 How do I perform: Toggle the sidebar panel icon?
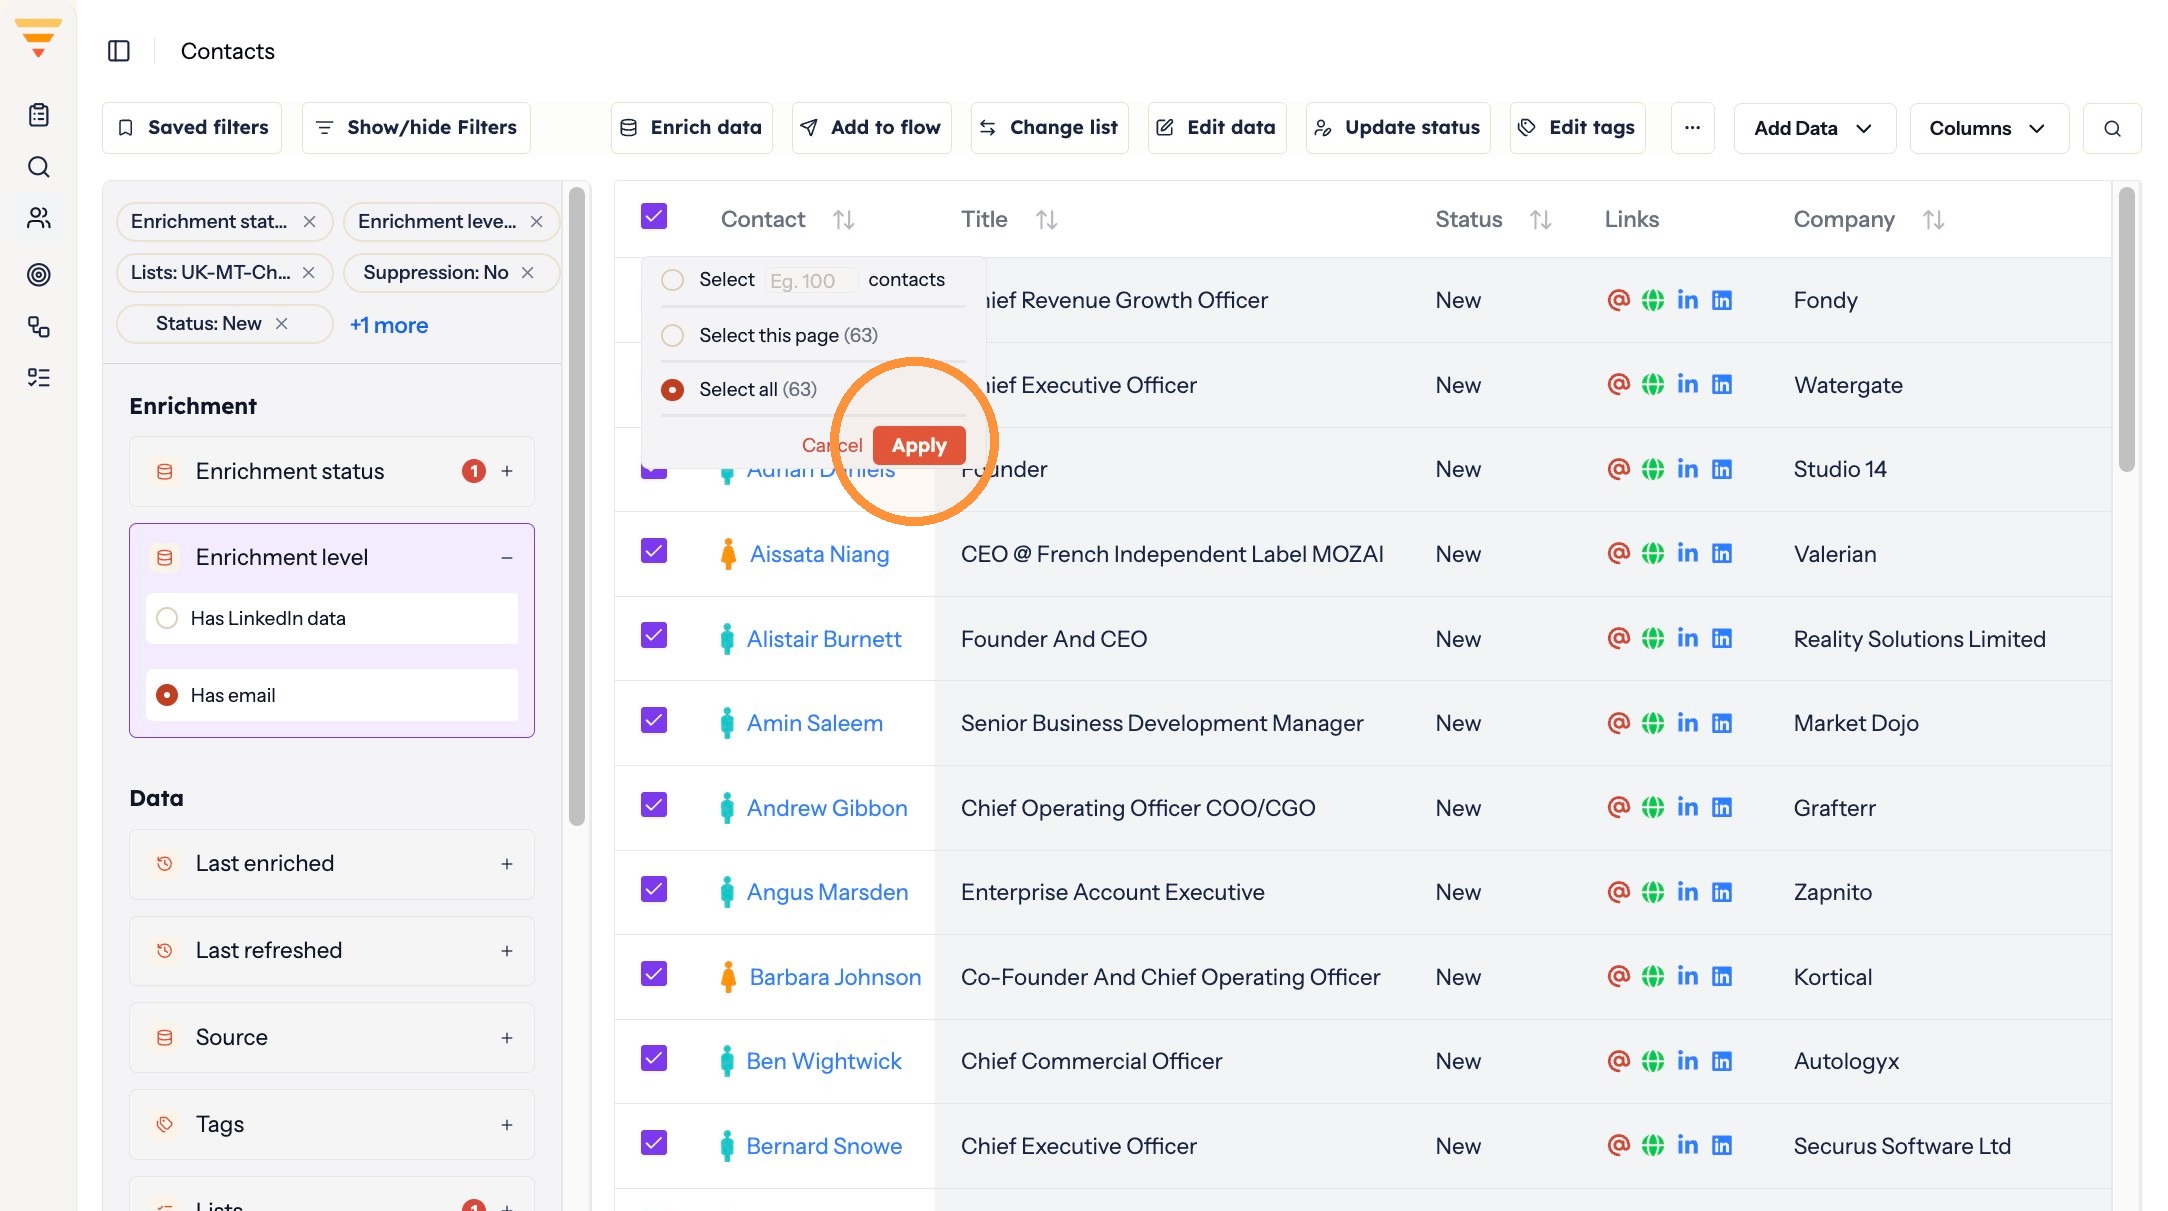119,51
